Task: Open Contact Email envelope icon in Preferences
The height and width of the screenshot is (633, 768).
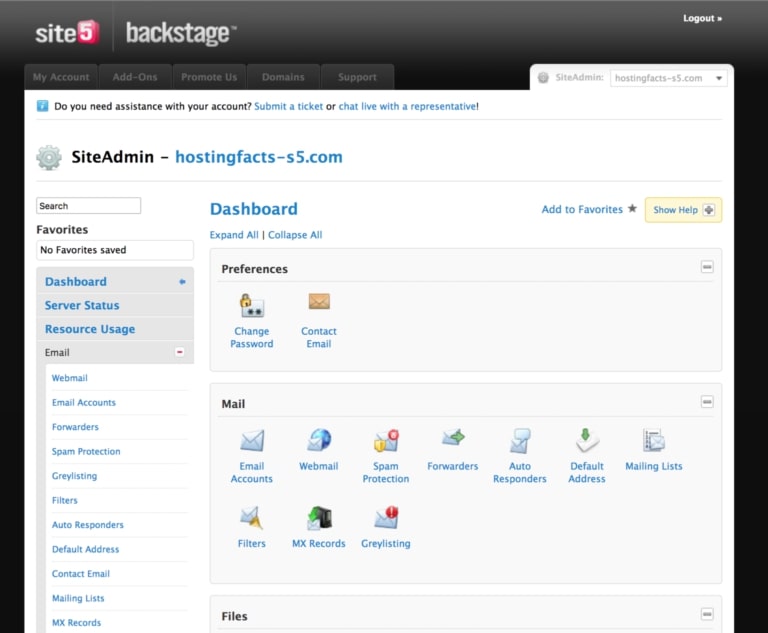Action: click(x=319, y=302)
